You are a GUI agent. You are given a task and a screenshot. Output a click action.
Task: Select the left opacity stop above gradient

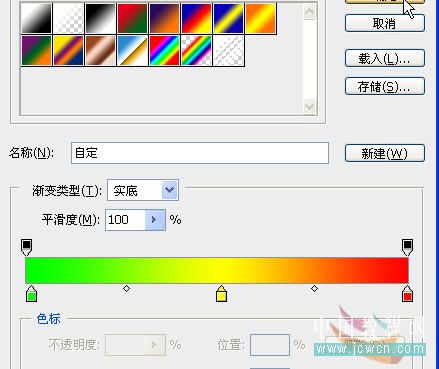[x=26, y=247]
